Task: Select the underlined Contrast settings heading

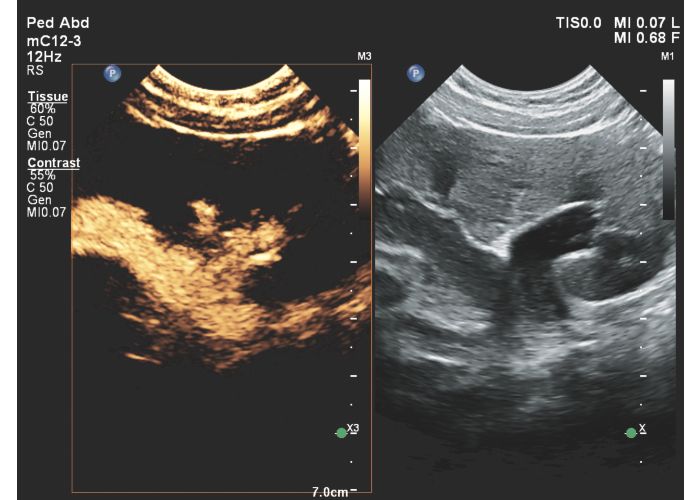Action: (x=53, y=162)
